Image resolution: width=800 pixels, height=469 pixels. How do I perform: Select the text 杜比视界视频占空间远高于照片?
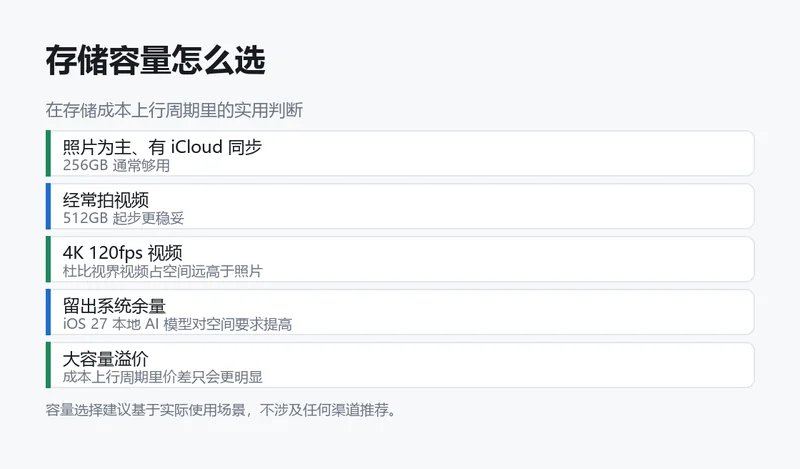point(162,271)
